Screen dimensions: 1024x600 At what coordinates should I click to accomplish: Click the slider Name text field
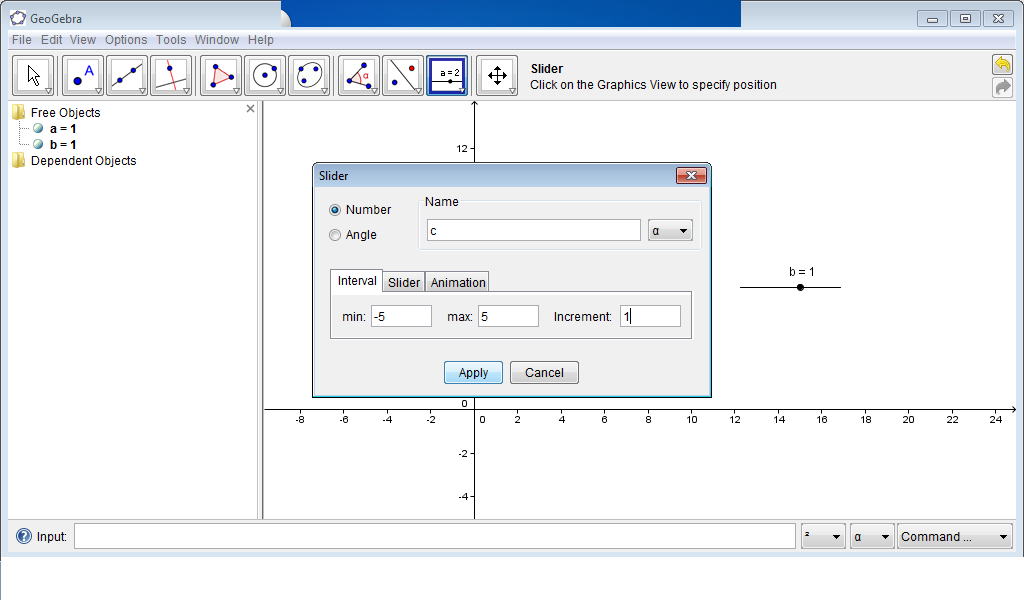click(x=534, y=230)
